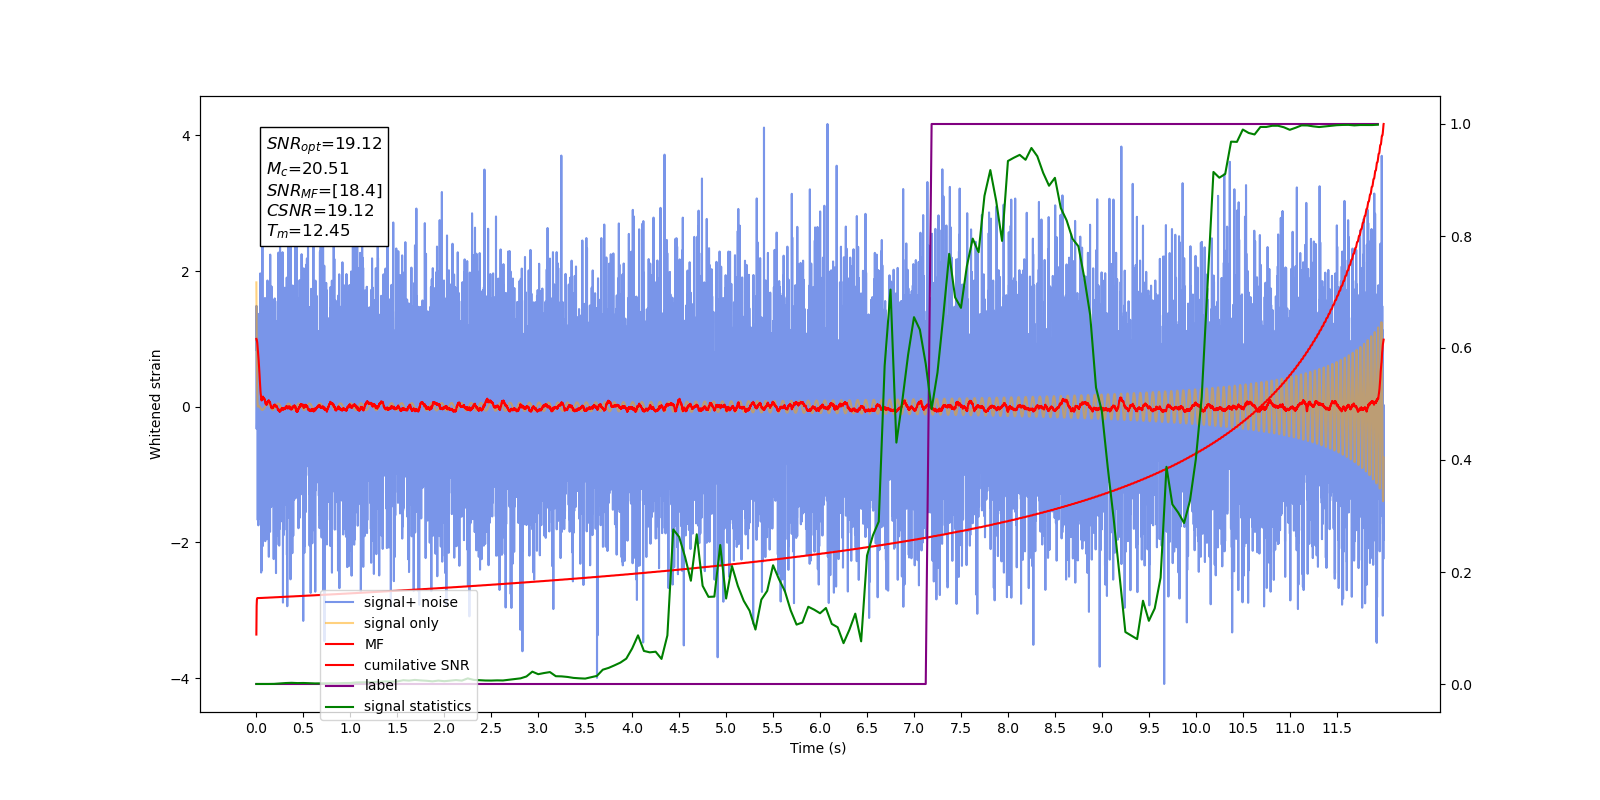The width and height of the screenshot is (1600, 800).
Task: Click the green line sample for signal statistics
Action: [340, 707]
